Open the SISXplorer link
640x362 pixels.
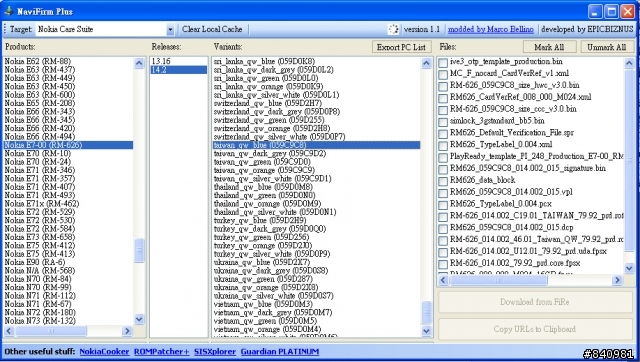(x=215, y=351)
